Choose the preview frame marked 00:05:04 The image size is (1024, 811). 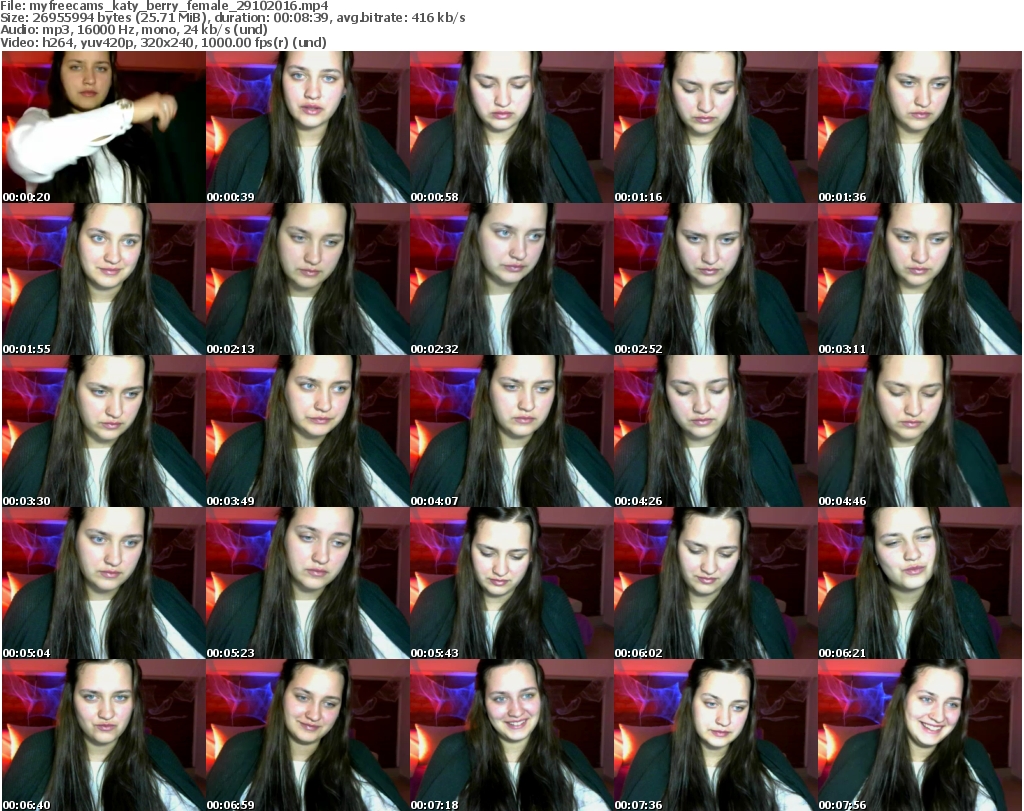(104, 583)
